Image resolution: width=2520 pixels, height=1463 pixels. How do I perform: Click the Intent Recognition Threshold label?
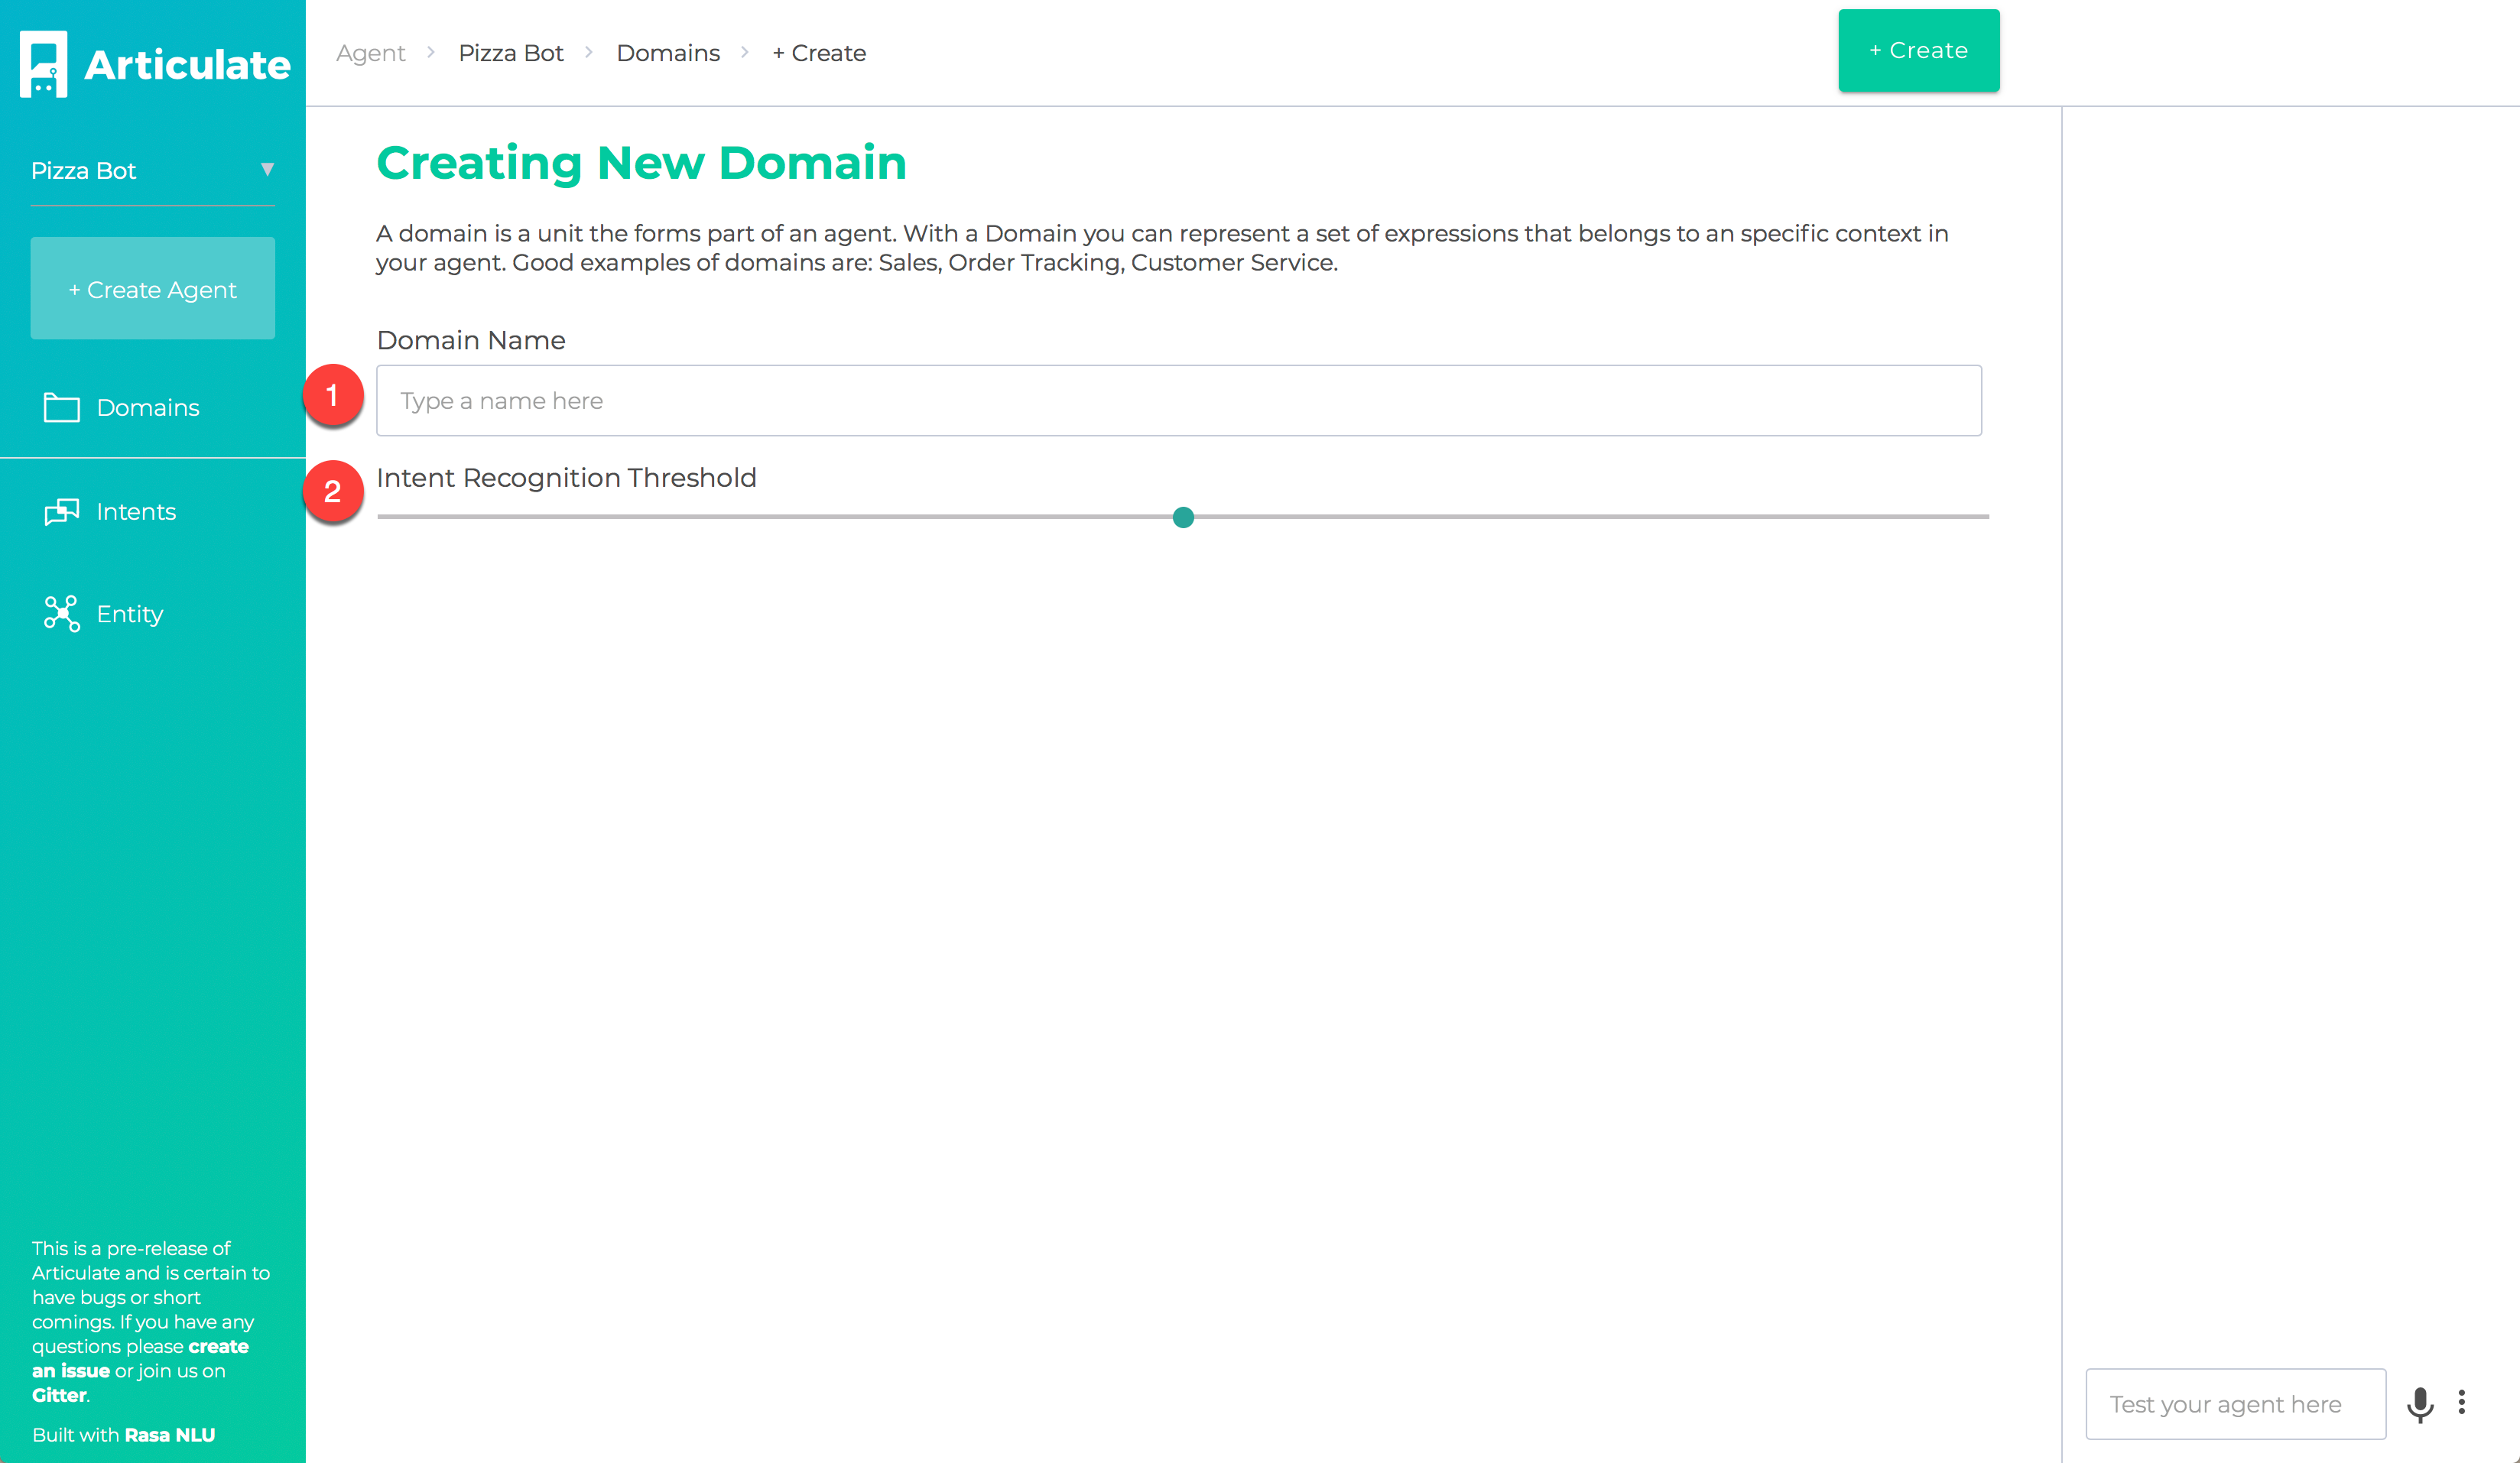566,478
